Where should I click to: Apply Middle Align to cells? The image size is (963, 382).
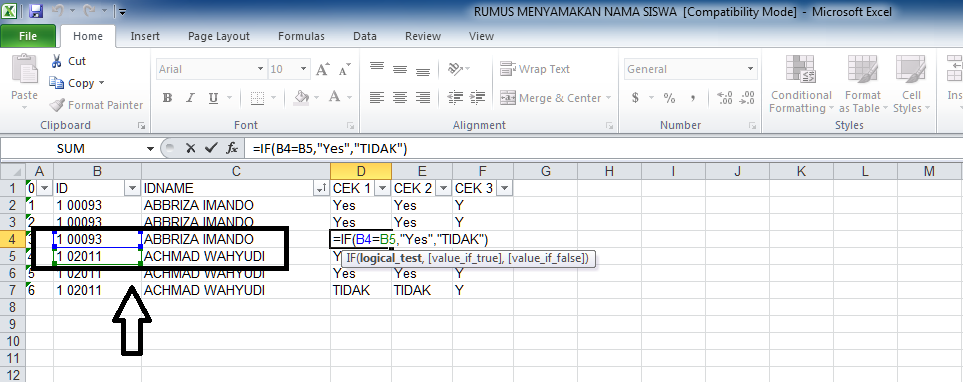400,69
